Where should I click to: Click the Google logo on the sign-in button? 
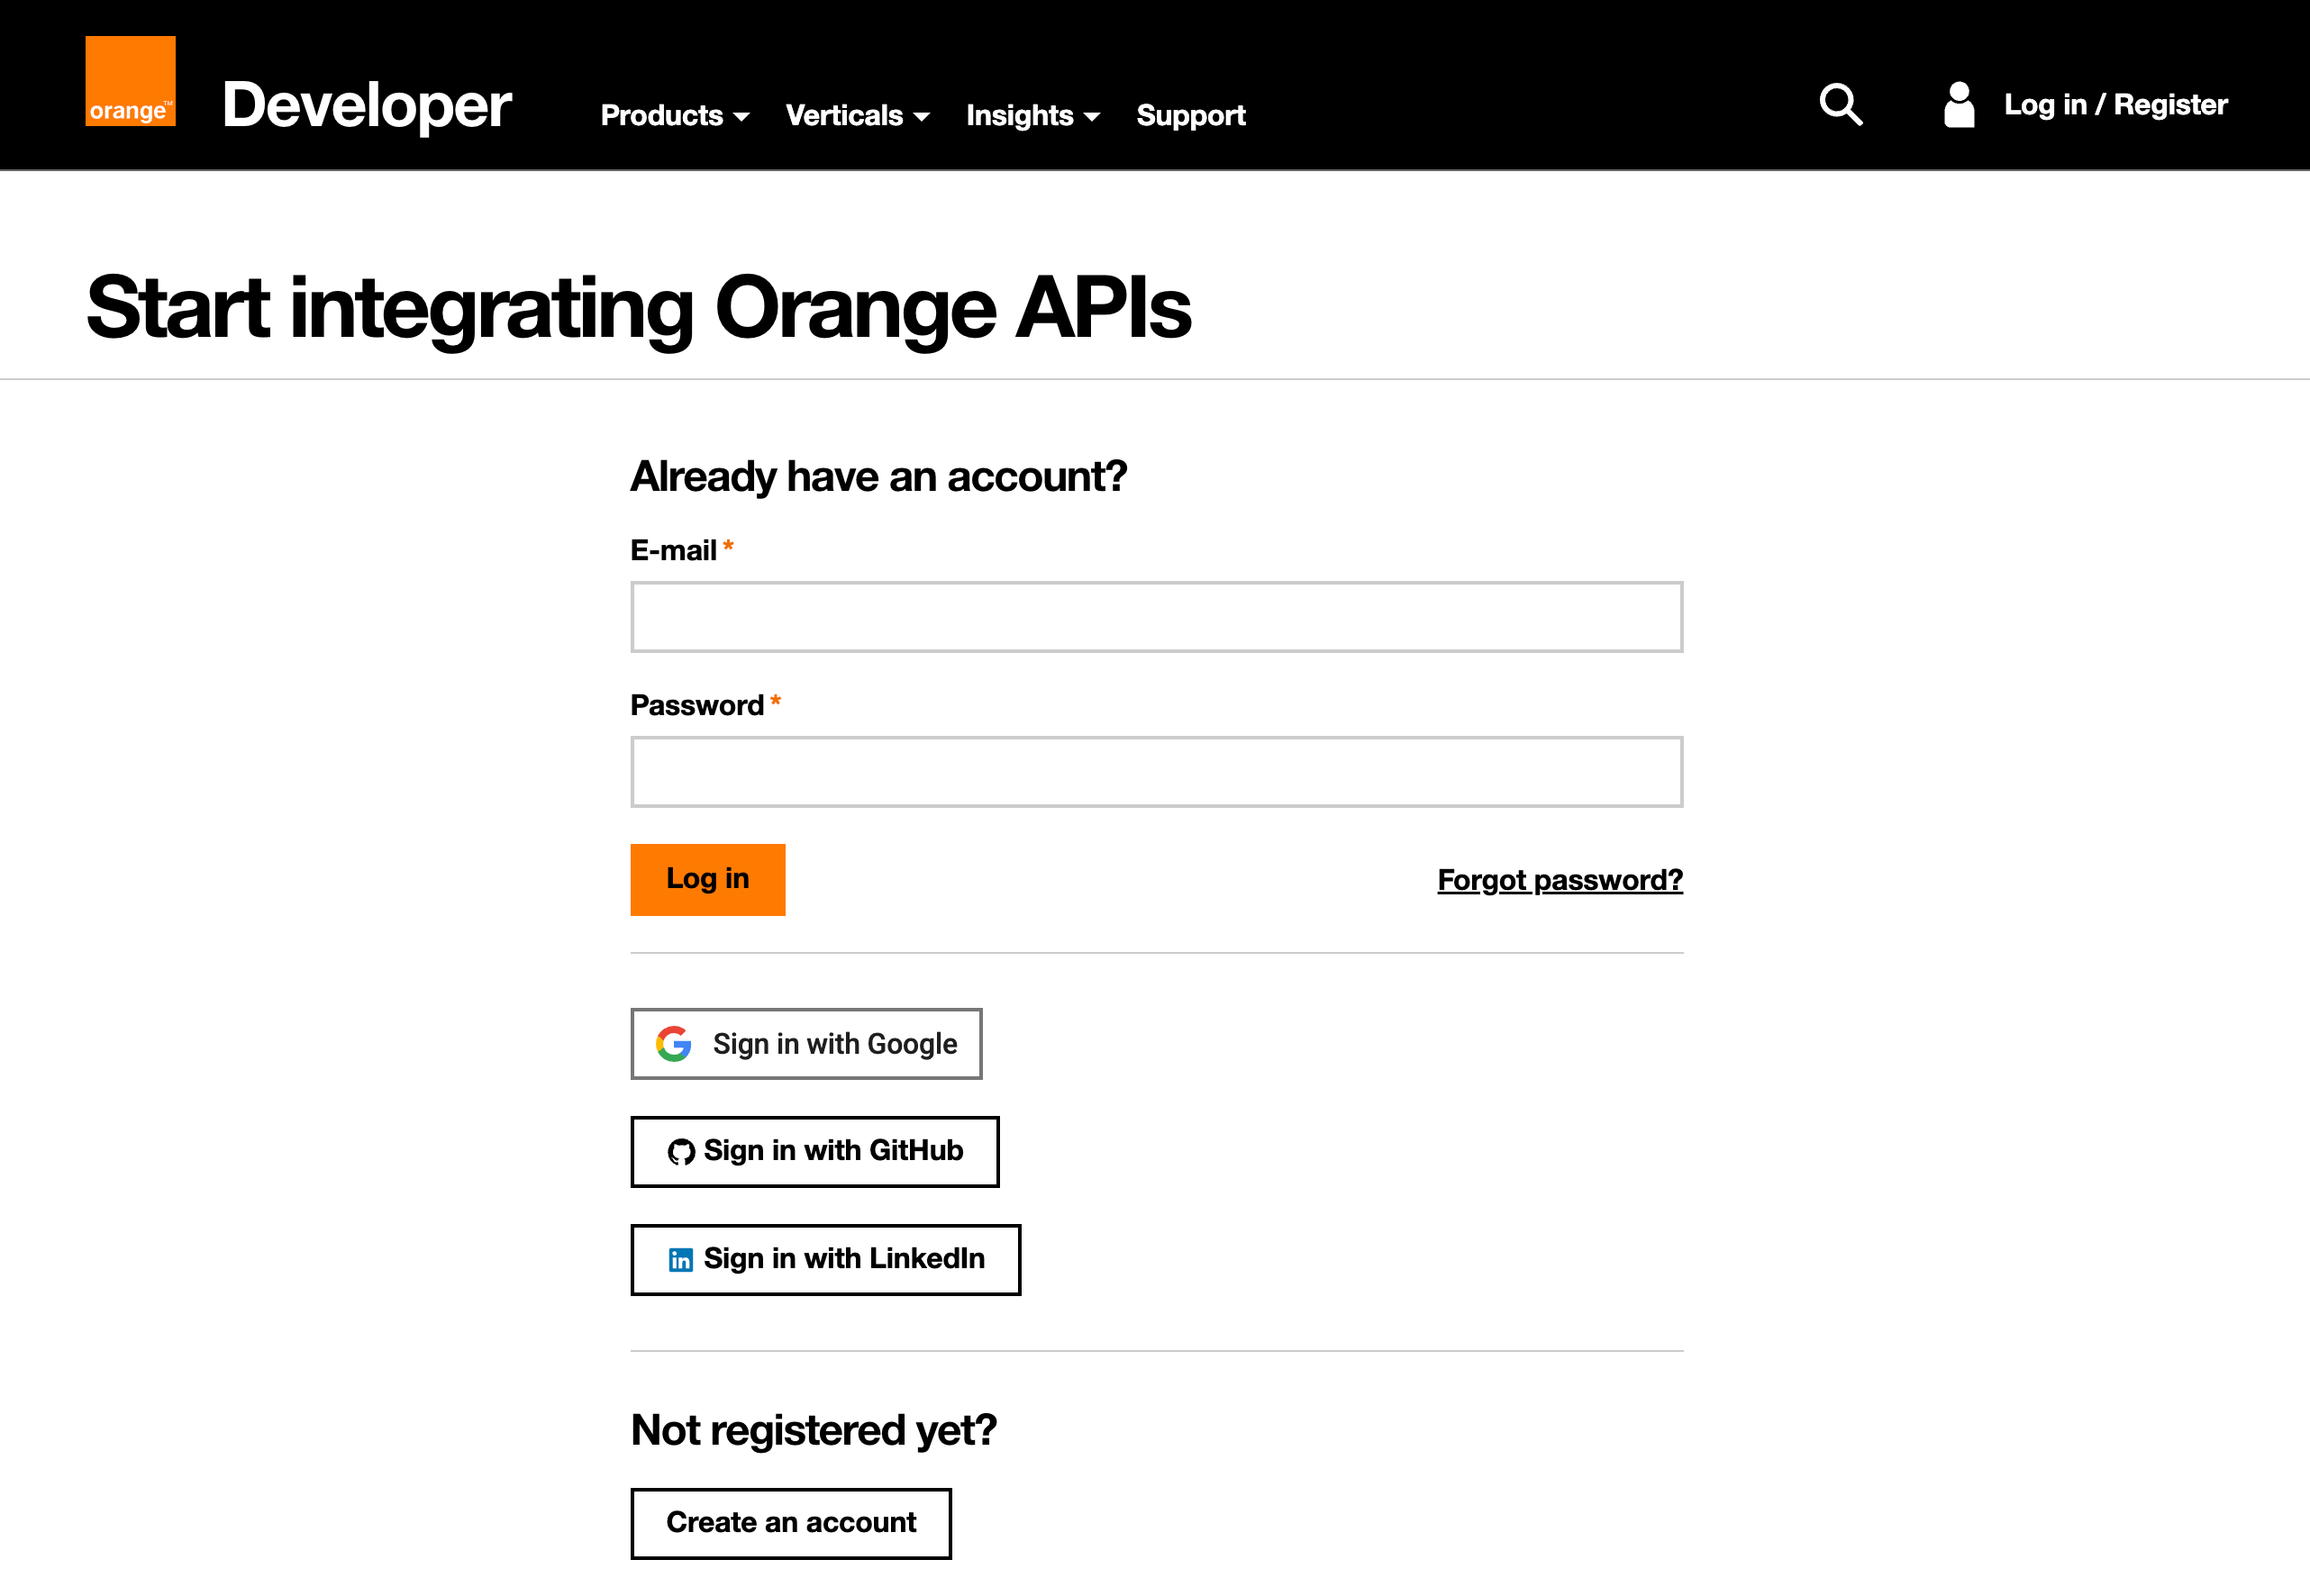tap(674, 1044)
